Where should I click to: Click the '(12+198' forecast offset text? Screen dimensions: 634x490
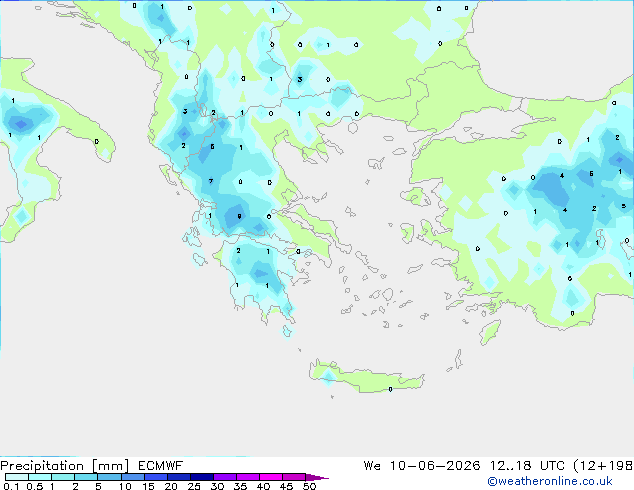(x=603, y=466)
